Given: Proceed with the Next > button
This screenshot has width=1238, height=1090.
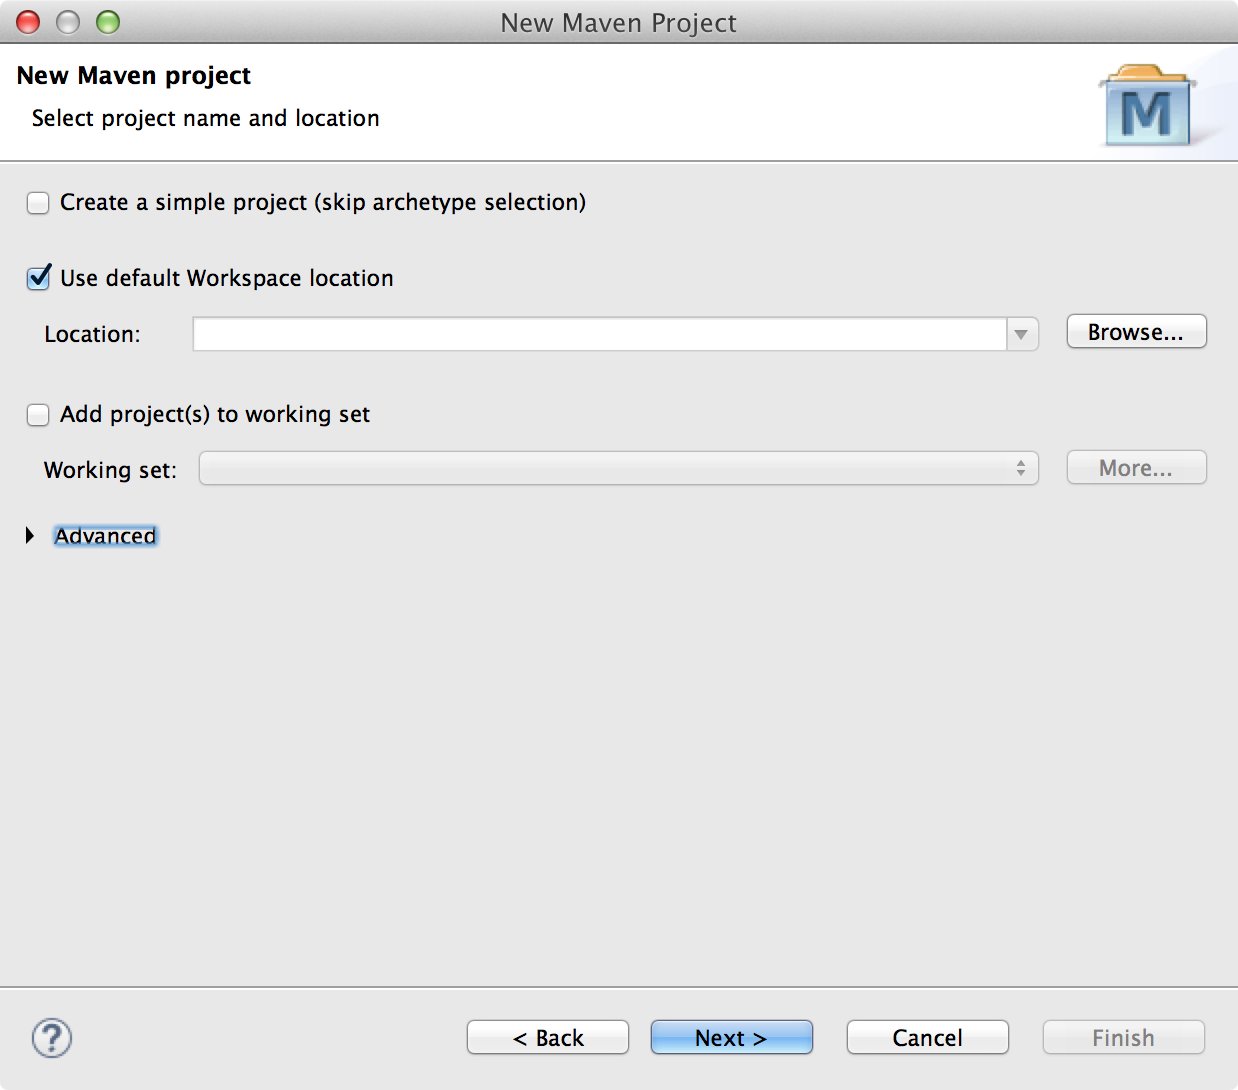Looking at the screenshot, I should [731, 1038].
